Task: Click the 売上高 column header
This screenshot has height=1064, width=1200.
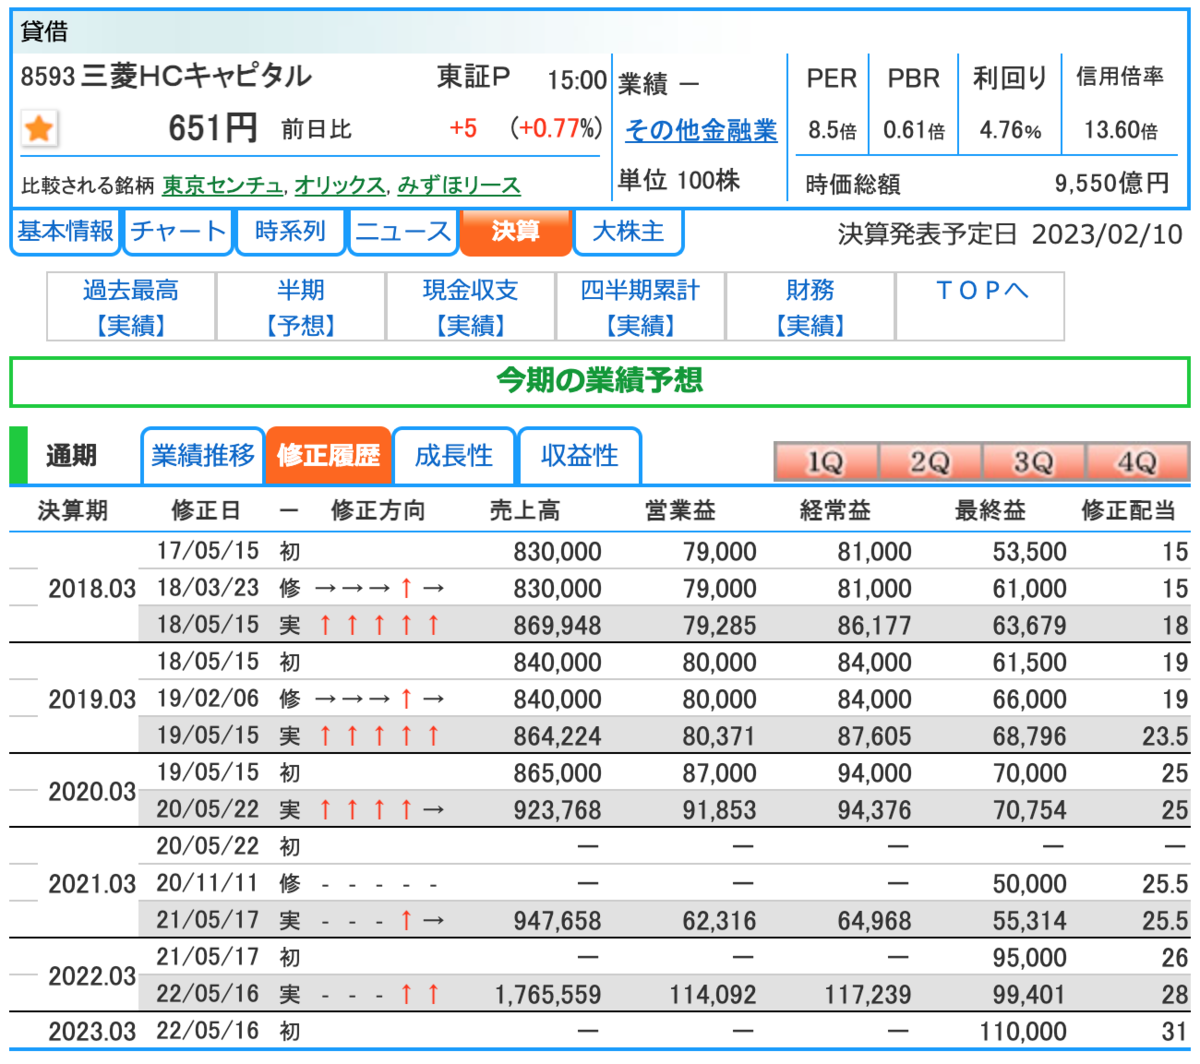Action: click(525, 511)
